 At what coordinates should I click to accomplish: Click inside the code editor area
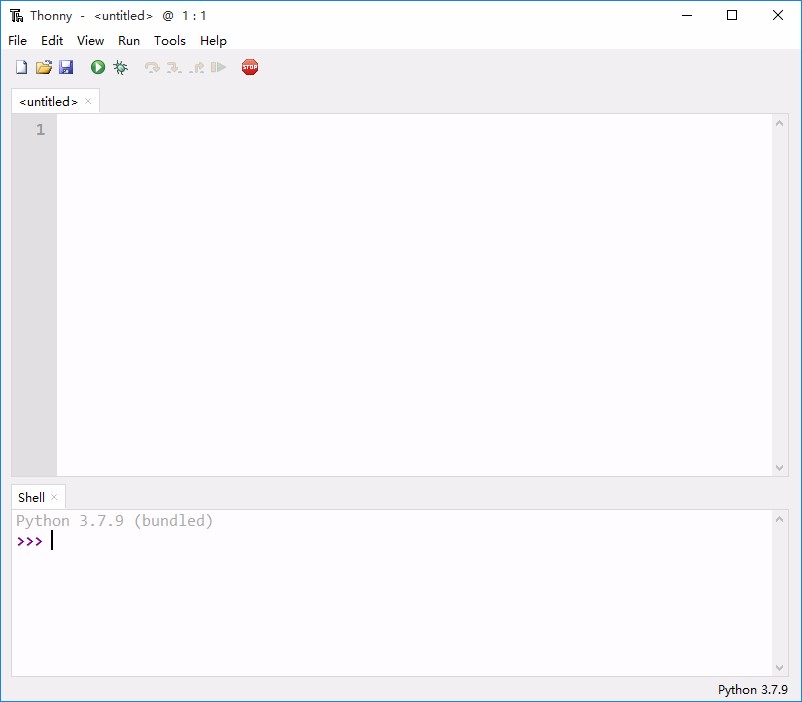pos(414,295)
